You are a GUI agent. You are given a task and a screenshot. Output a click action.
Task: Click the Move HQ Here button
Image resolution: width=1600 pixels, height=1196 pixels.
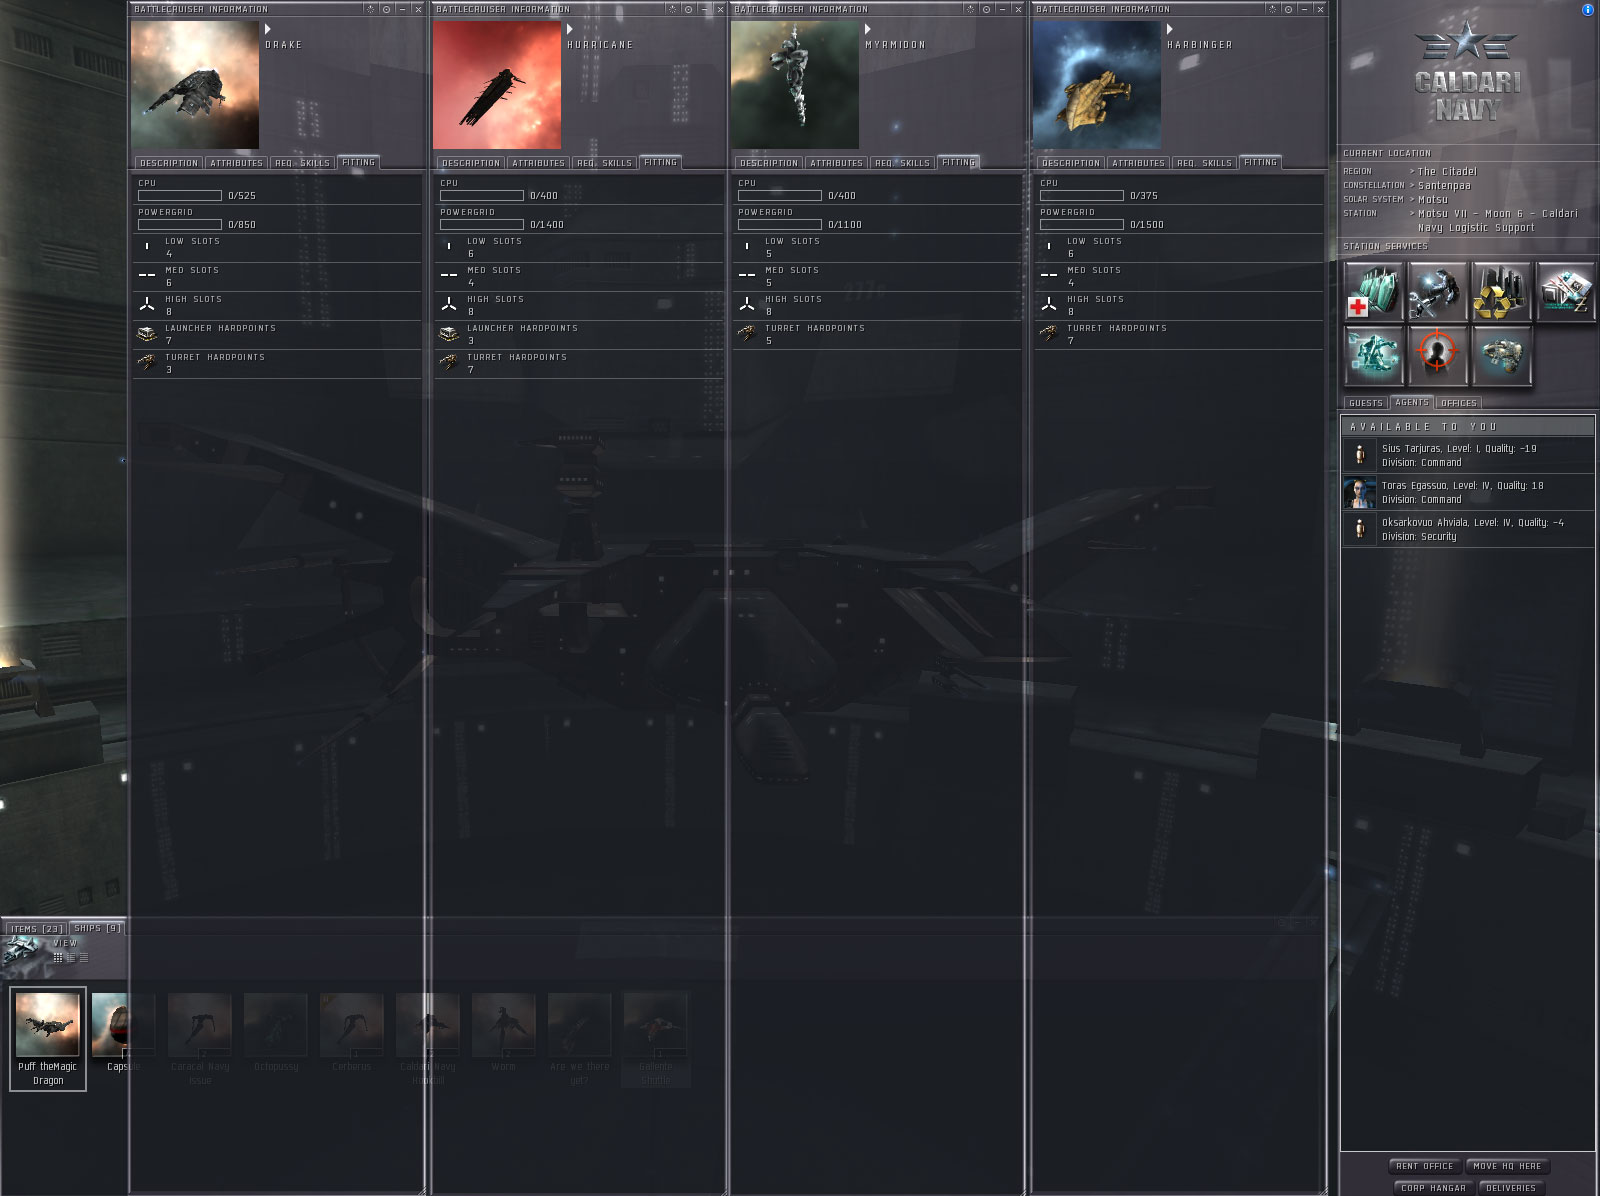pos(1507,1166)
